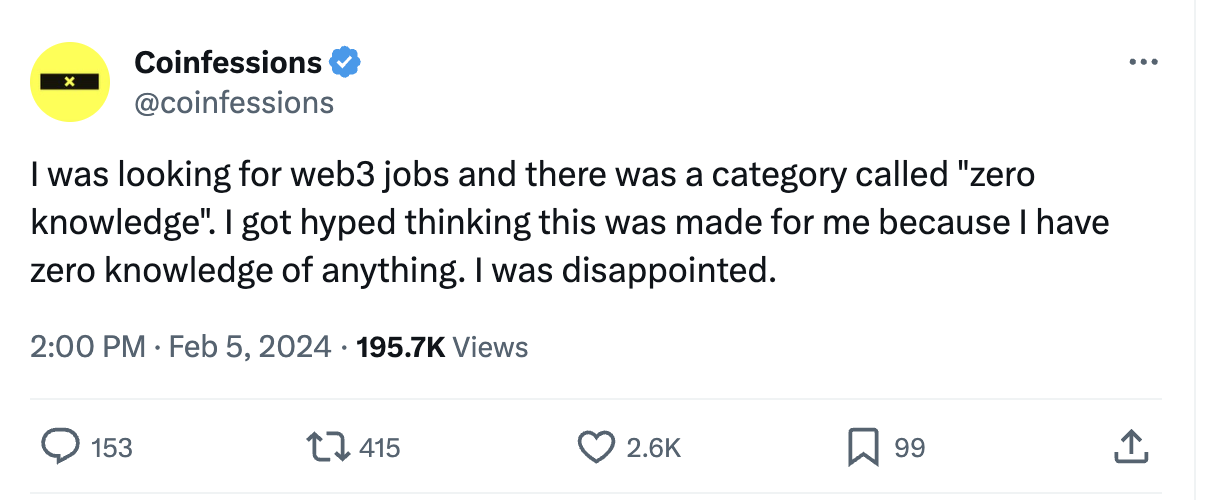
Task: Bookmark this tweet with the bookmark icon
Action: [863, 447]
